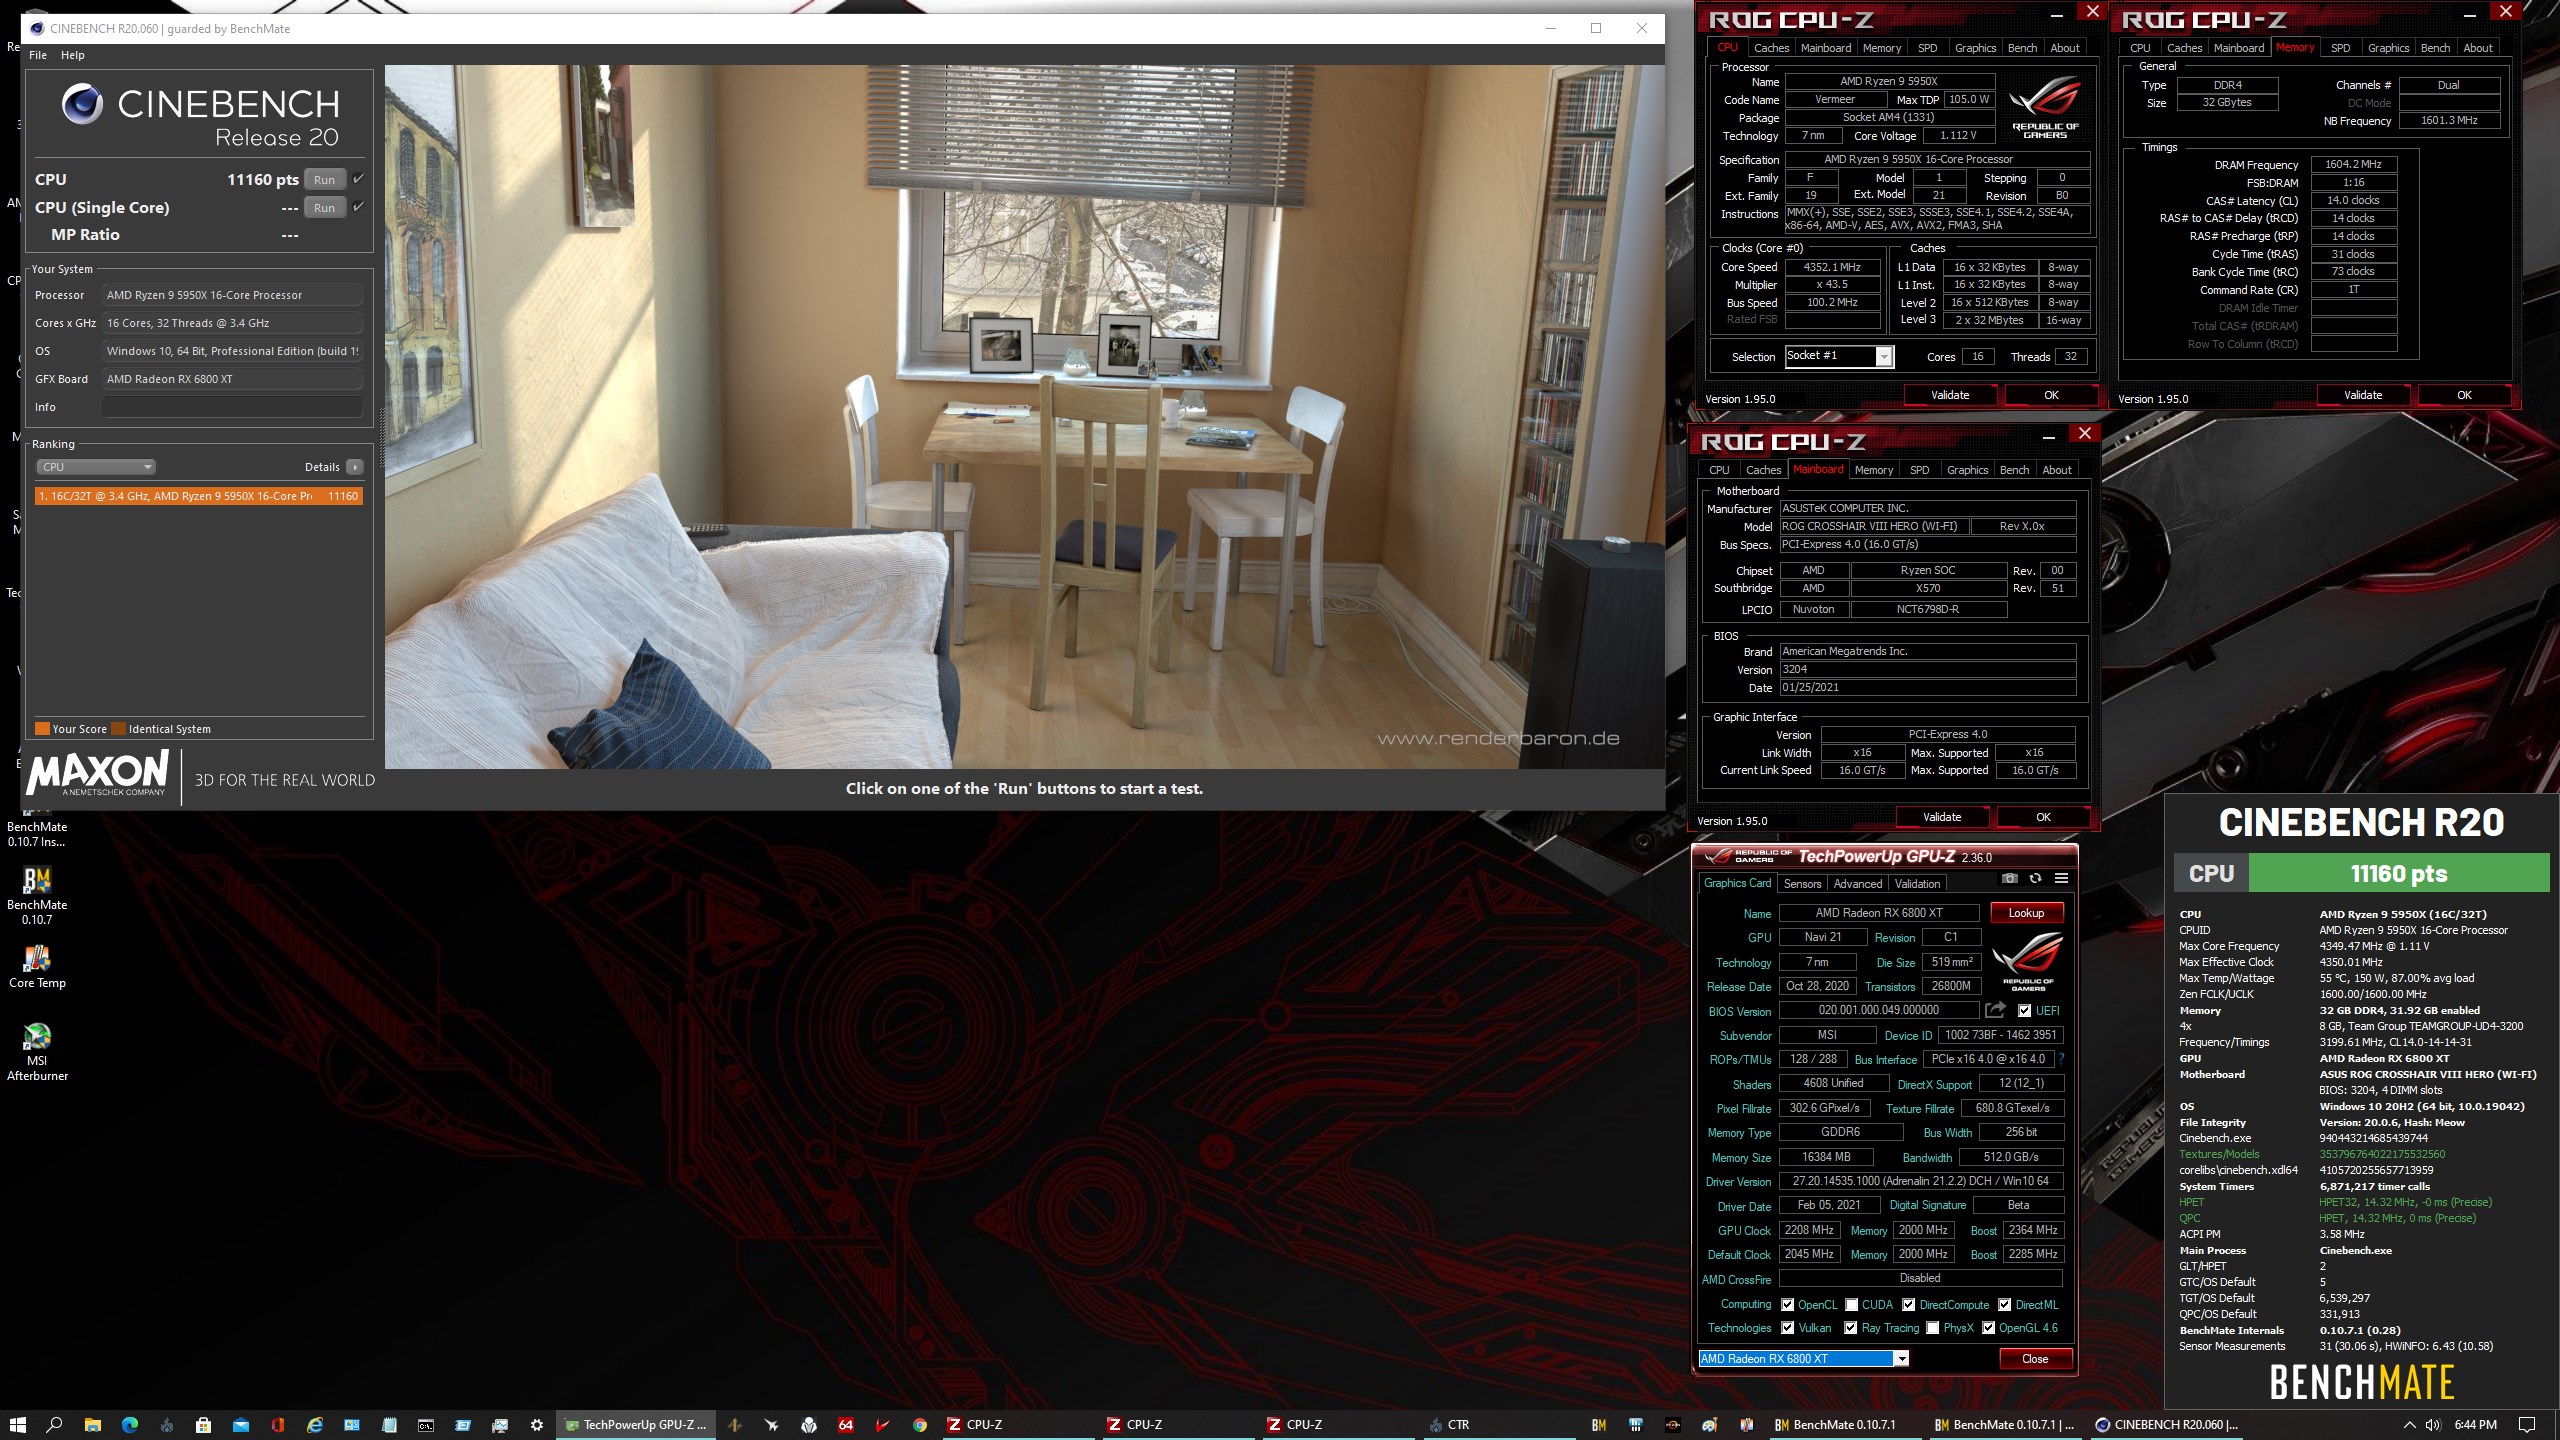Image resolution: width=2560 pixels, height=1440 pixels.
Task: Open Office icon in the taskbar
Action: coord(278,1424)
